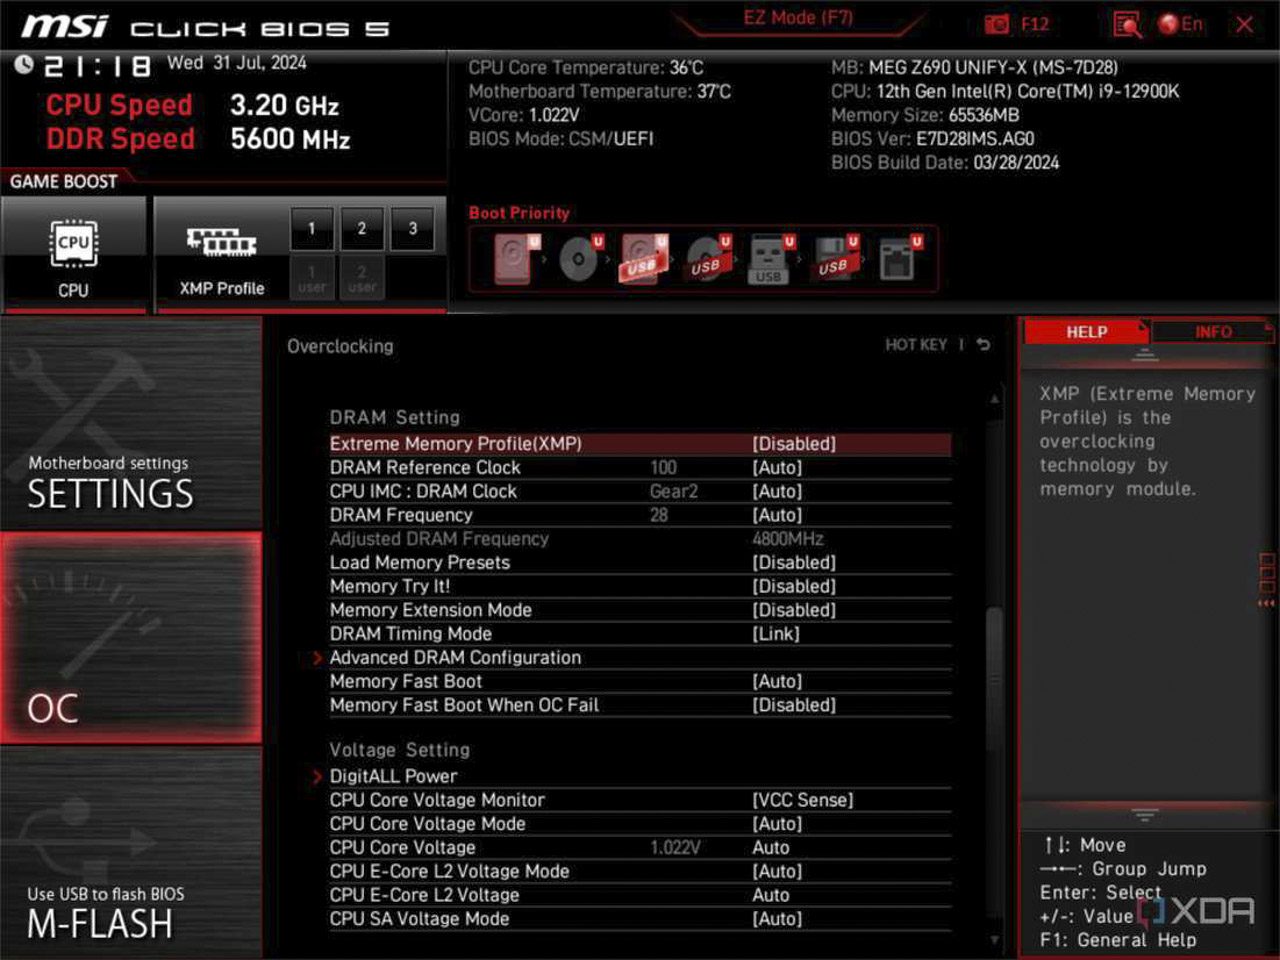Click the network boot device icon
This screenshot has width=1280, height=960.
(897, 260)
